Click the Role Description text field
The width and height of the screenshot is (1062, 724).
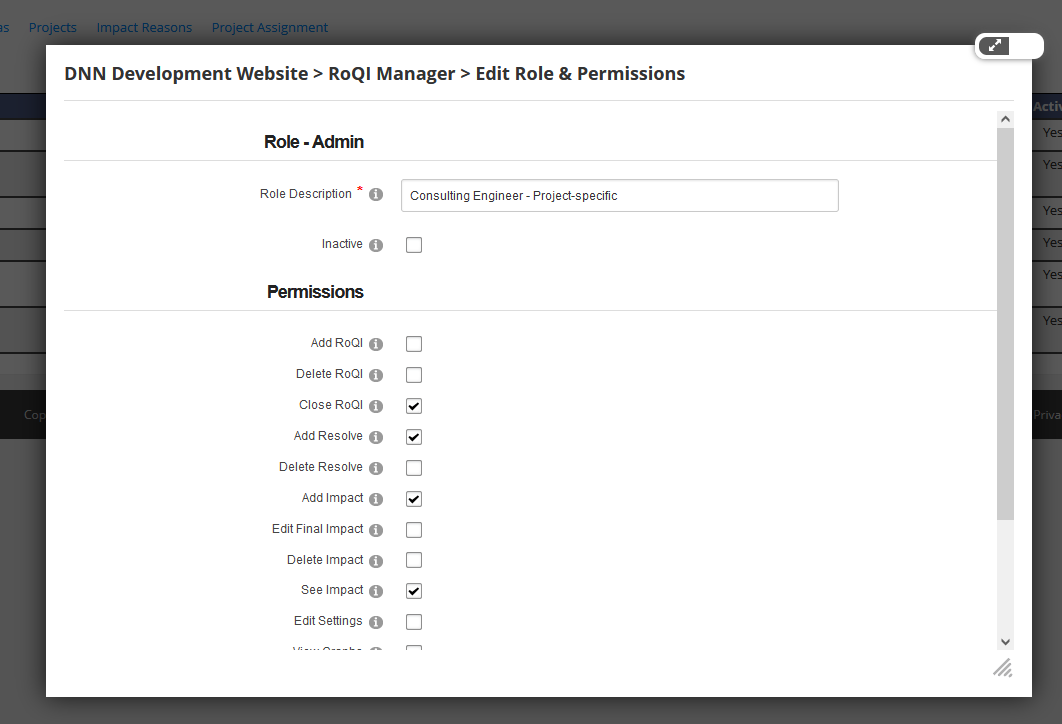click(x=619, y=196)
